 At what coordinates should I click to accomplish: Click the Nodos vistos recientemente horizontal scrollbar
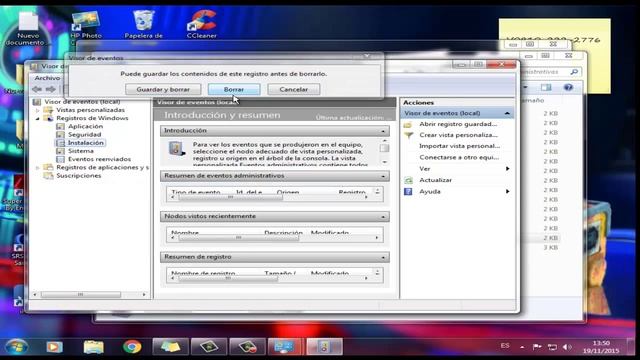[x=274, y=238]
